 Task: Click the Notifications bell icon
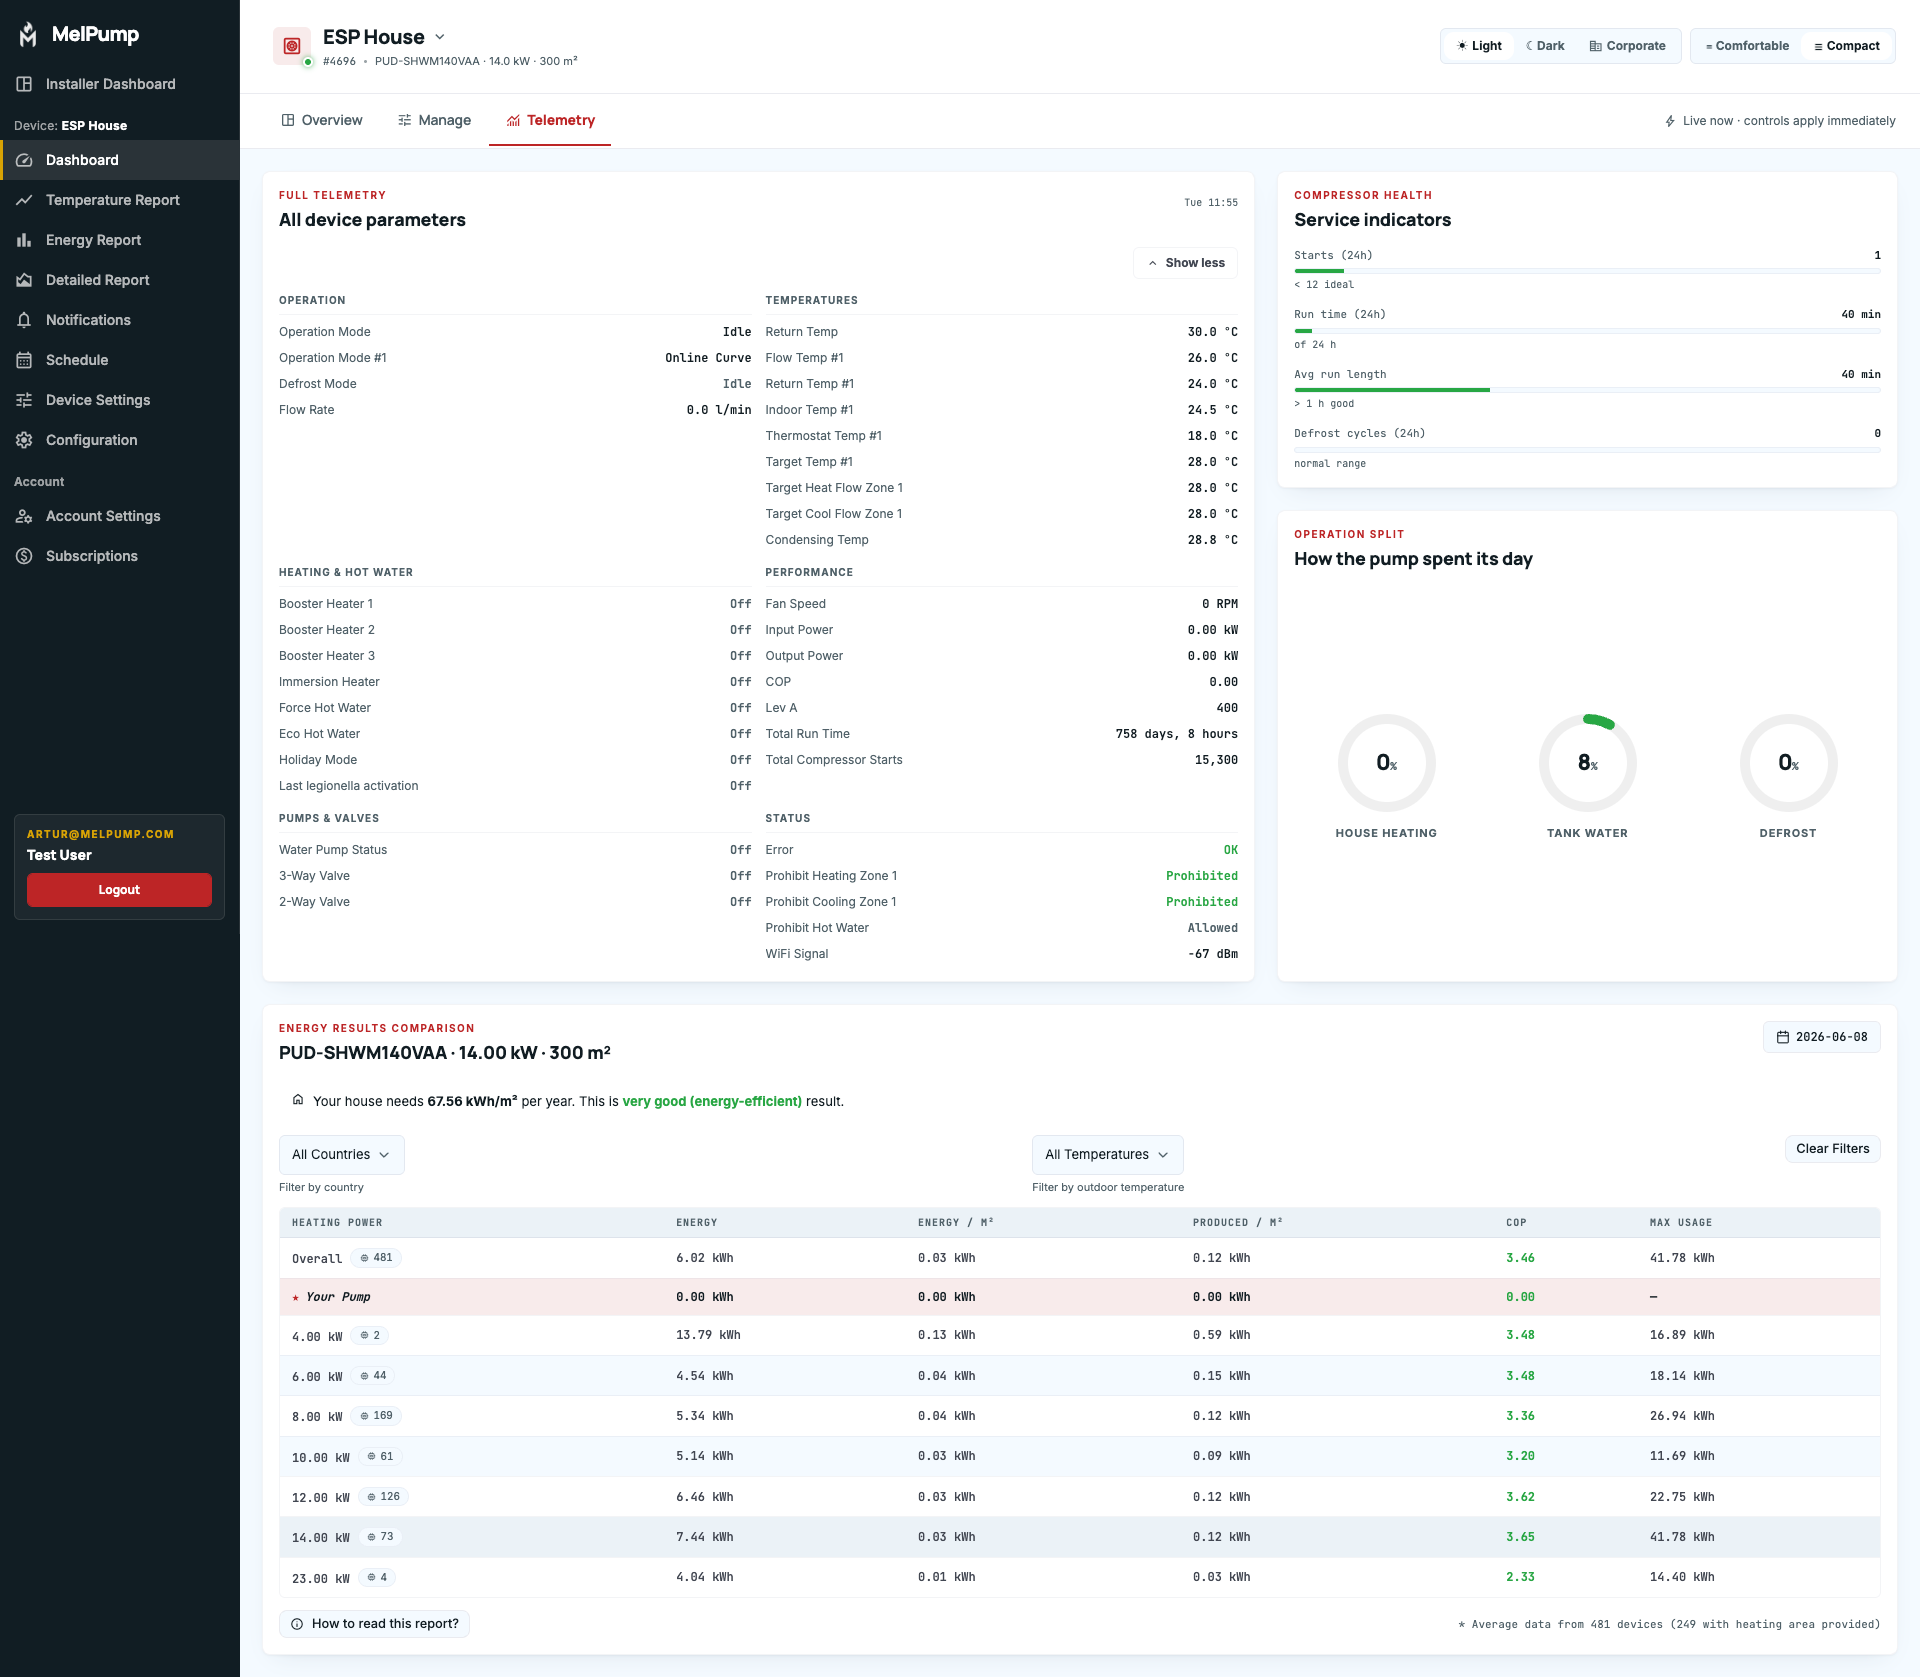24,320
